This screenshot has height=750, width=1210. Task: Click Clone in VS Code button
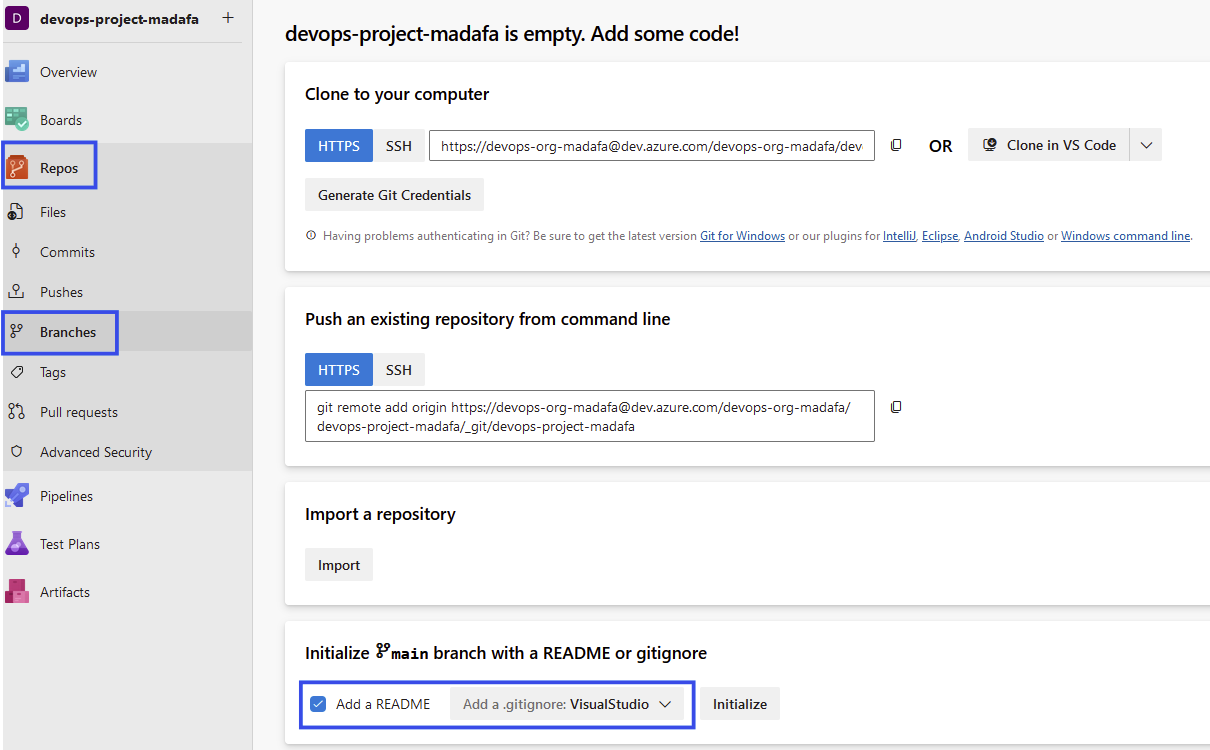tap(1049, 145)
